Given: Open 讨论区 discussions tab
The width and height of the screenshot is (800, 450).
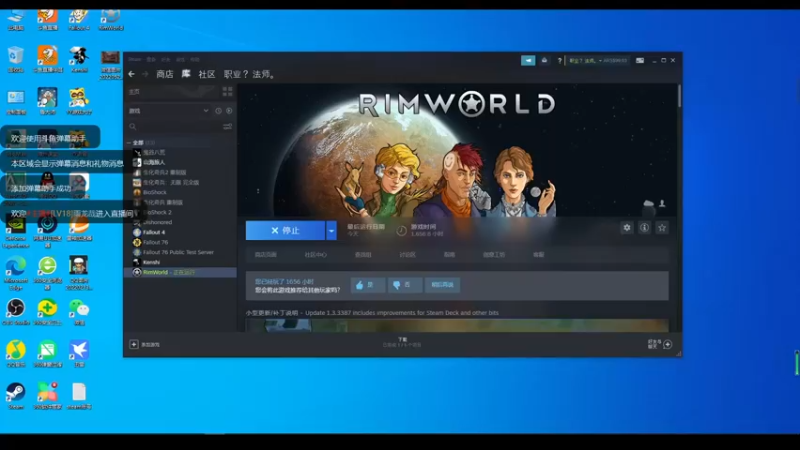Looking at the screenshot, I should click(x=407, y=255).
